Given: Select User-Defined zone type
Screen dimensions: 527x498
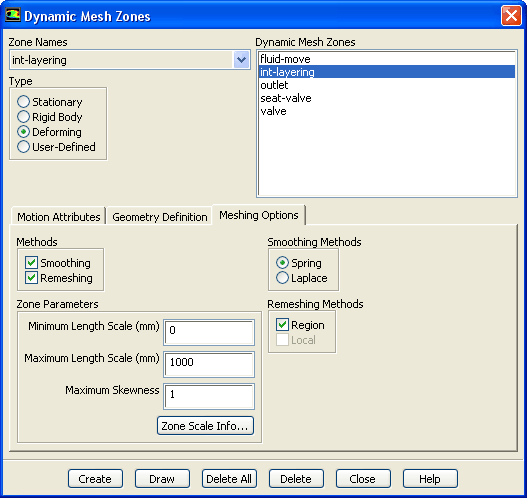Looking at the screenshot, I should coord(23,147).
